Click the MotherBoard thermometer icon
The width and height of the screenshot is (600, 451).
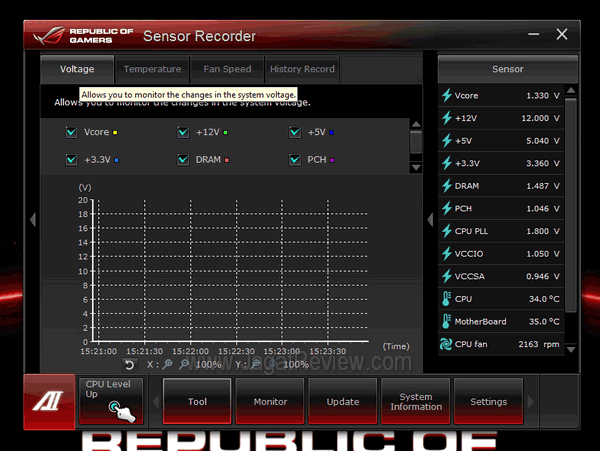point(446,321)
